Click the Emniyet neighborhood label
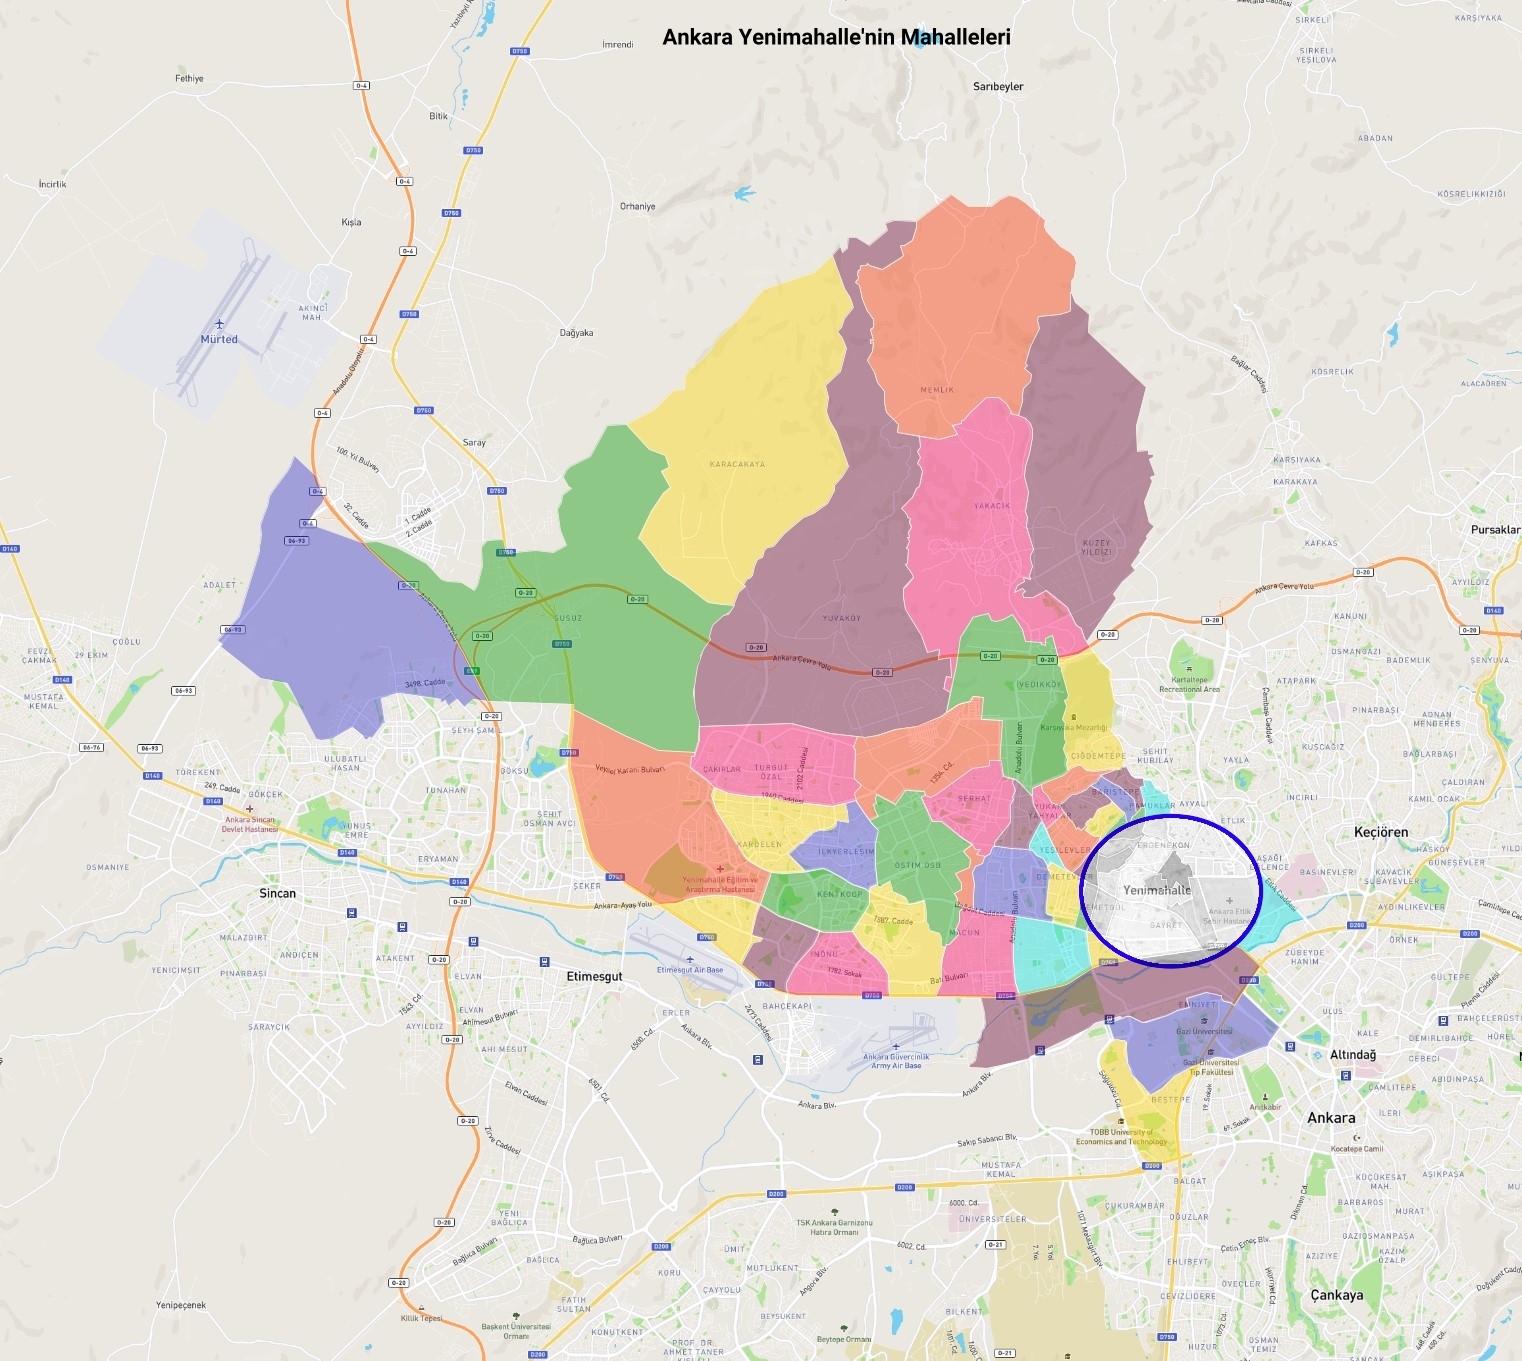This screenshot has height=1361, width=1522. (x=1197, y=1005)
